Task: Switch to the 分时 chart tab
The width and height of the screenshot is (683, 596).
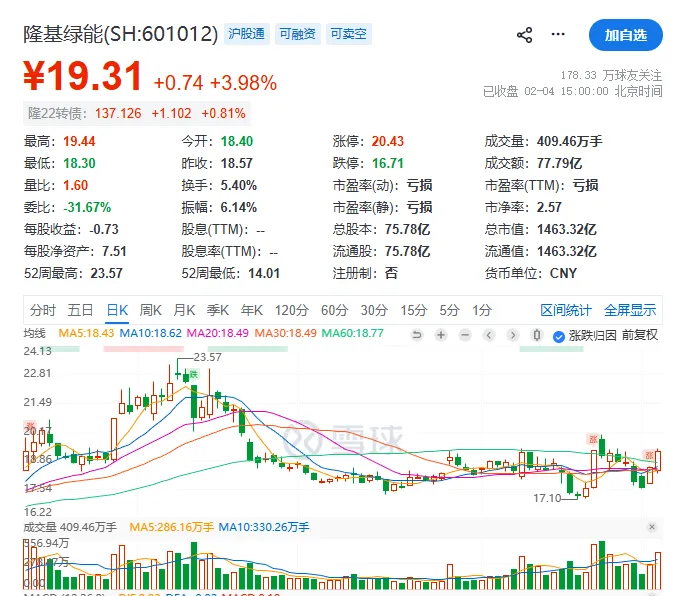Action: [43, 310]
